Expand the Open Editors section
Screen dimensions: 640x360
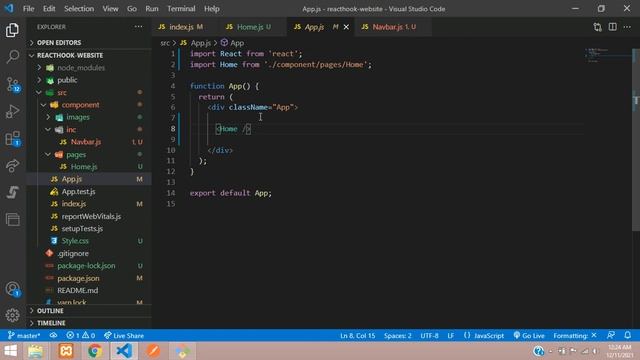tap(89, 42)
